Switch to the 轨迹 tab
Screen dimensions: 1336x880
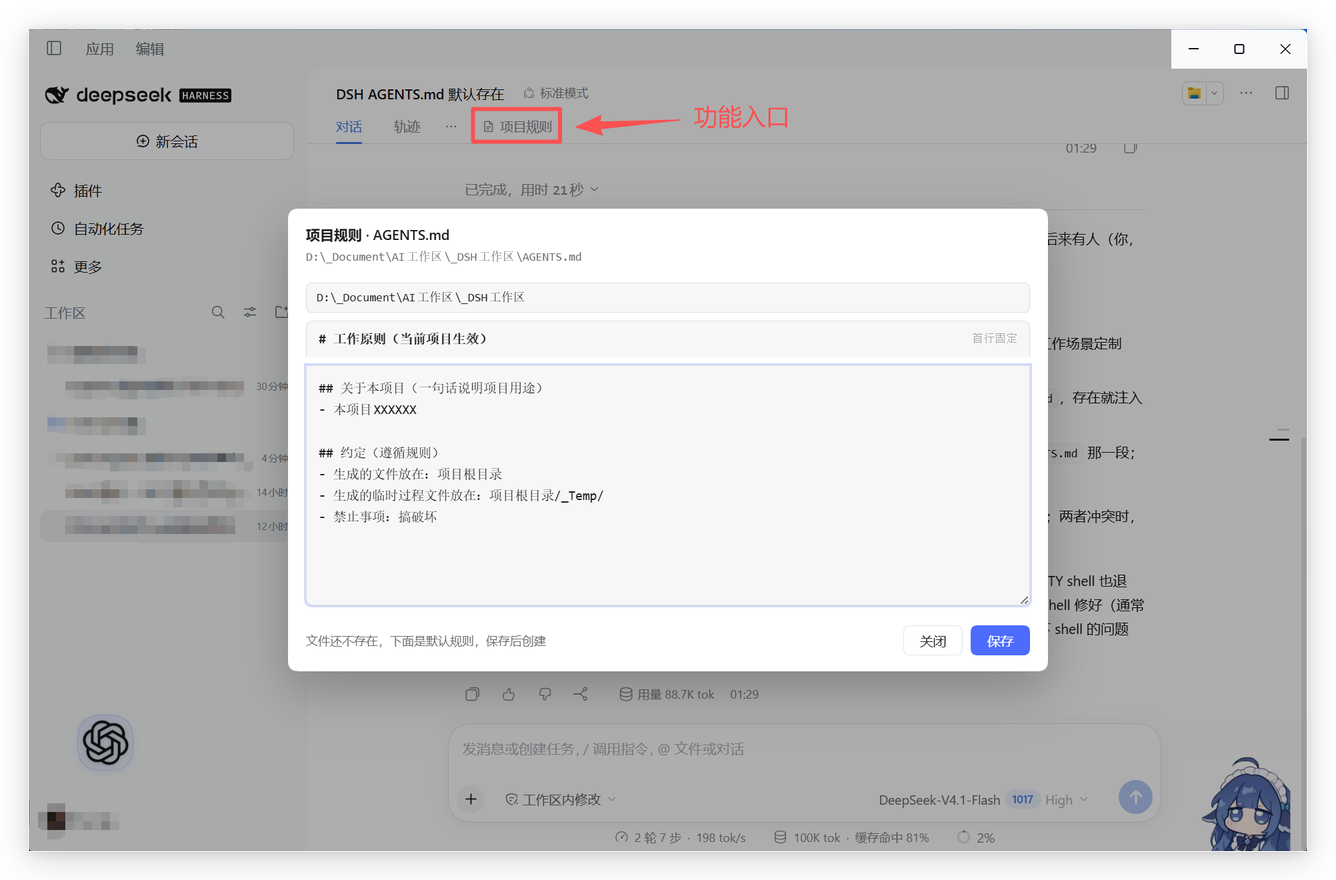[x=407, y=127]
